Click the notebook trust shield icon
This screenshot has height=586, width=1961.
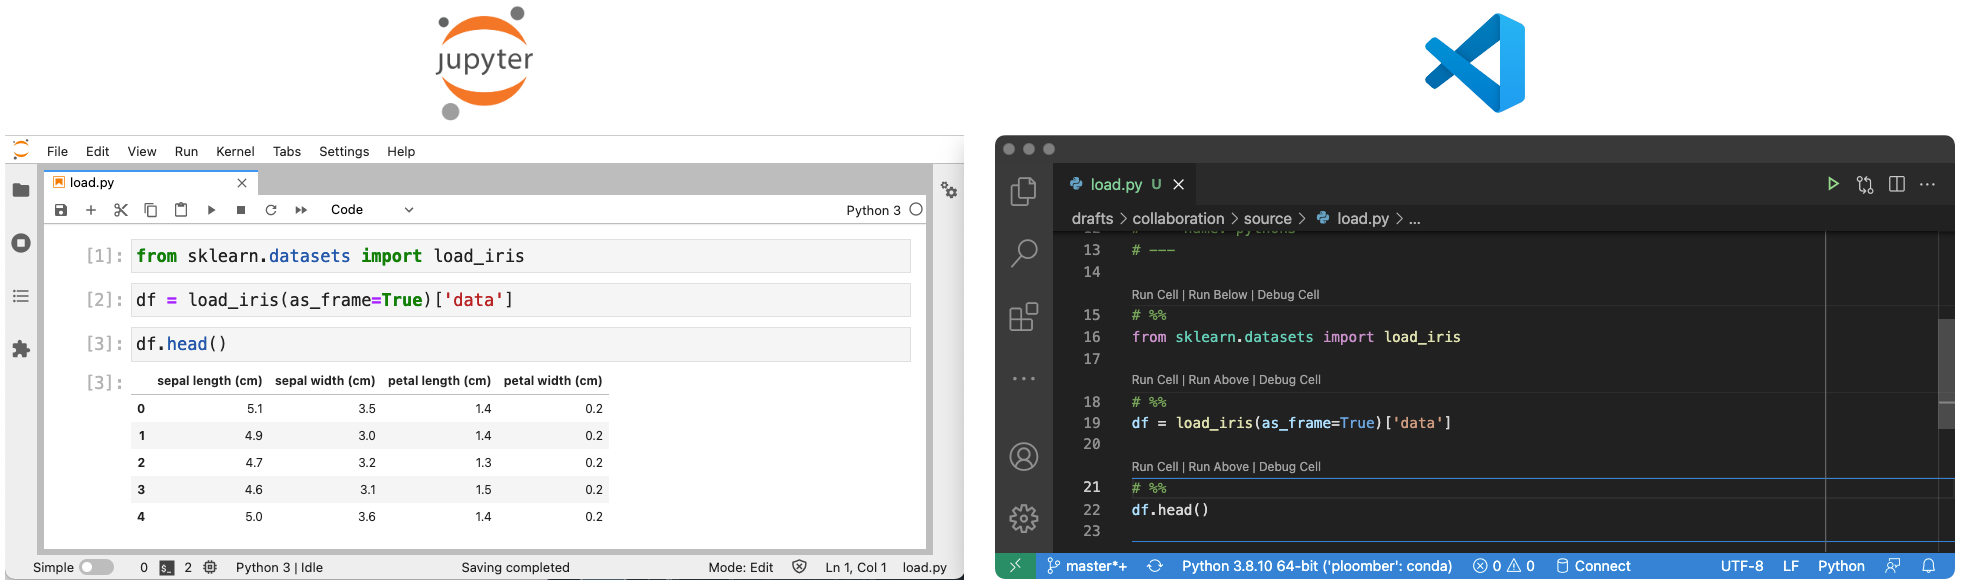(799, 567)
